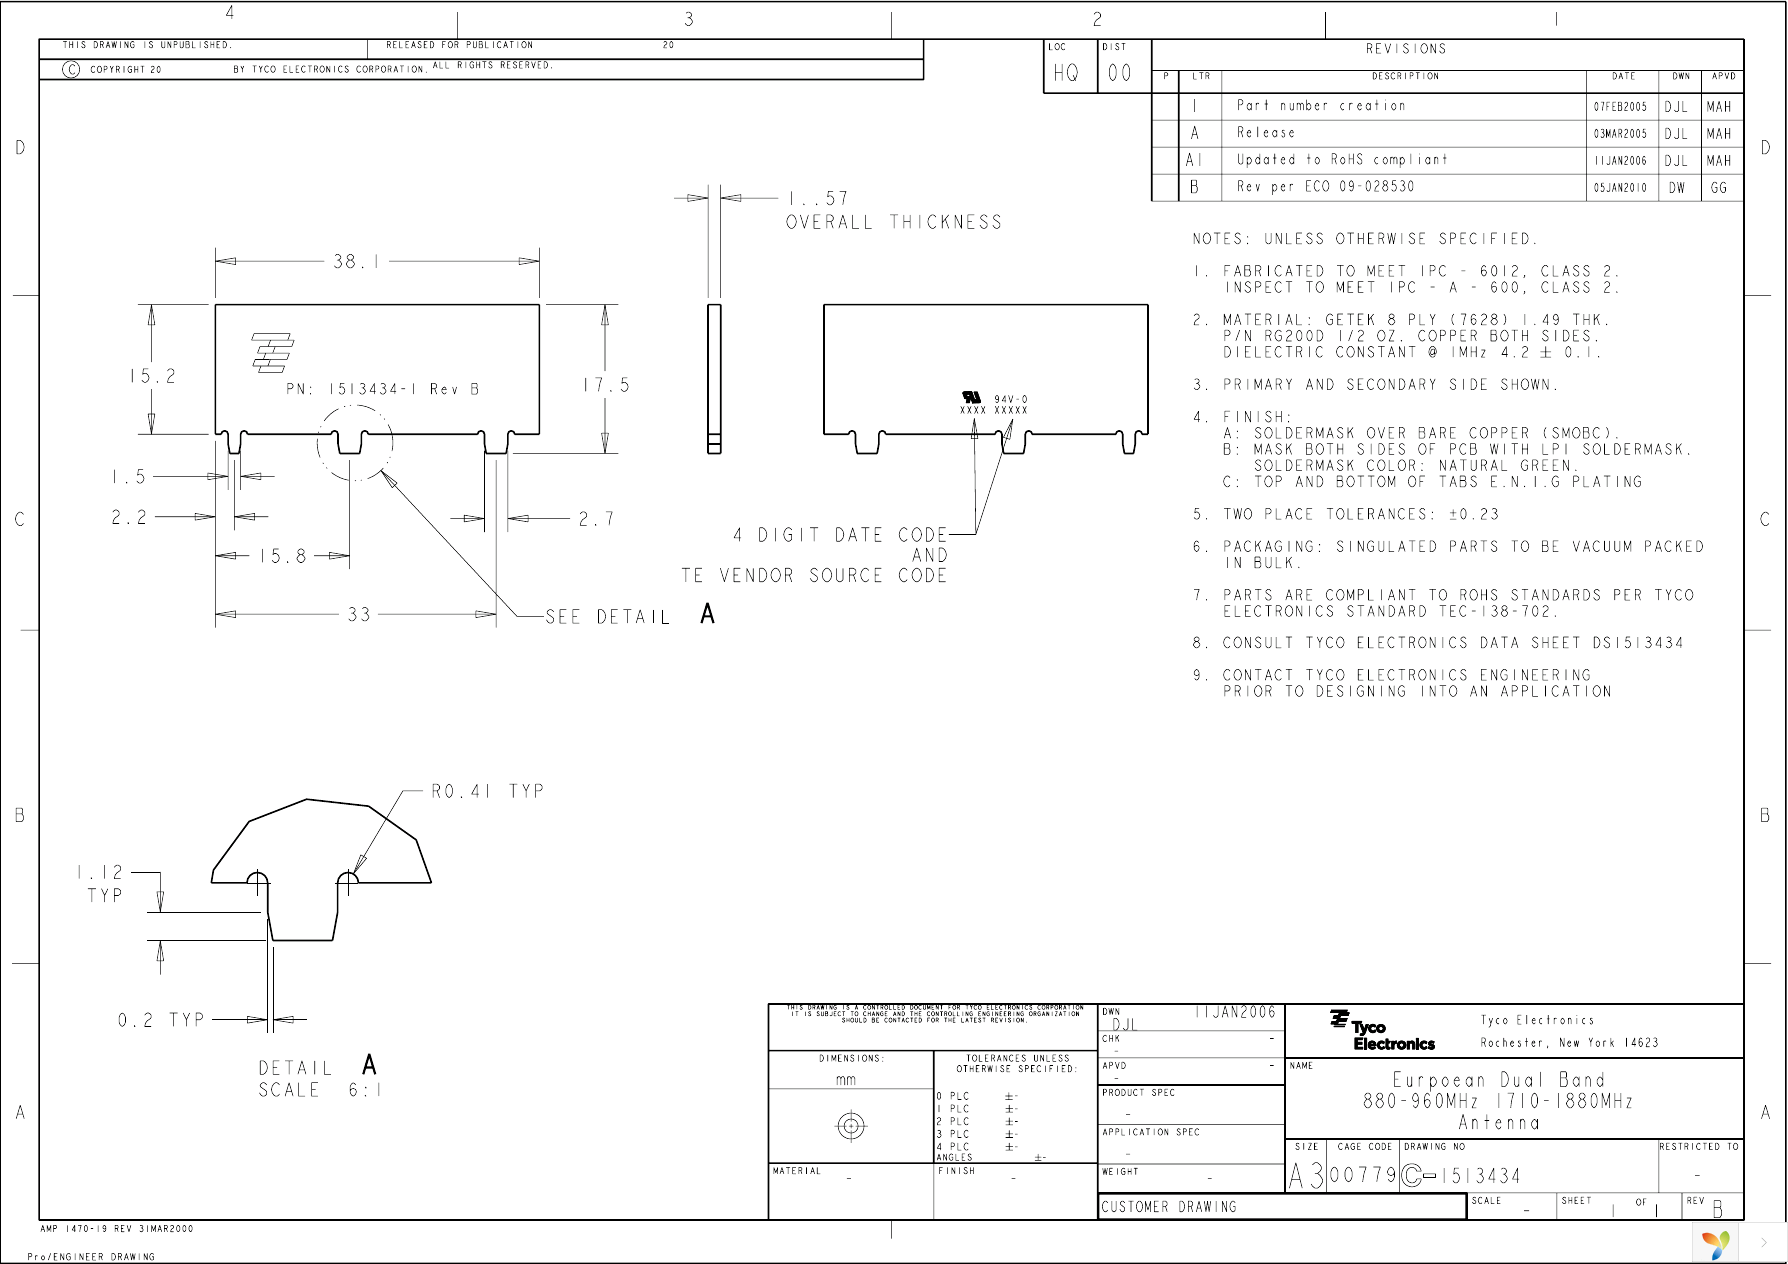The width and height of the screenshot is (1788, 1264).
Task: Click the 'REVISIONS' table heading
Action: click(x=1406, y=49)
